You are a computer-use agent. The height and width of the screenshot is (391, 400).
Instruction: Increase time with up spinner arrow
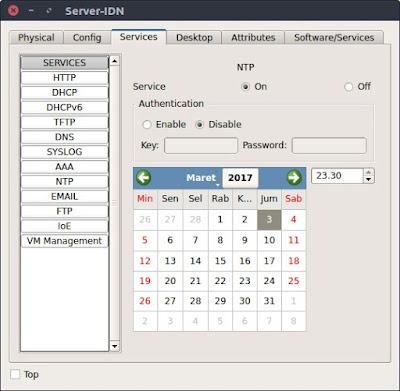coord(368,172)
